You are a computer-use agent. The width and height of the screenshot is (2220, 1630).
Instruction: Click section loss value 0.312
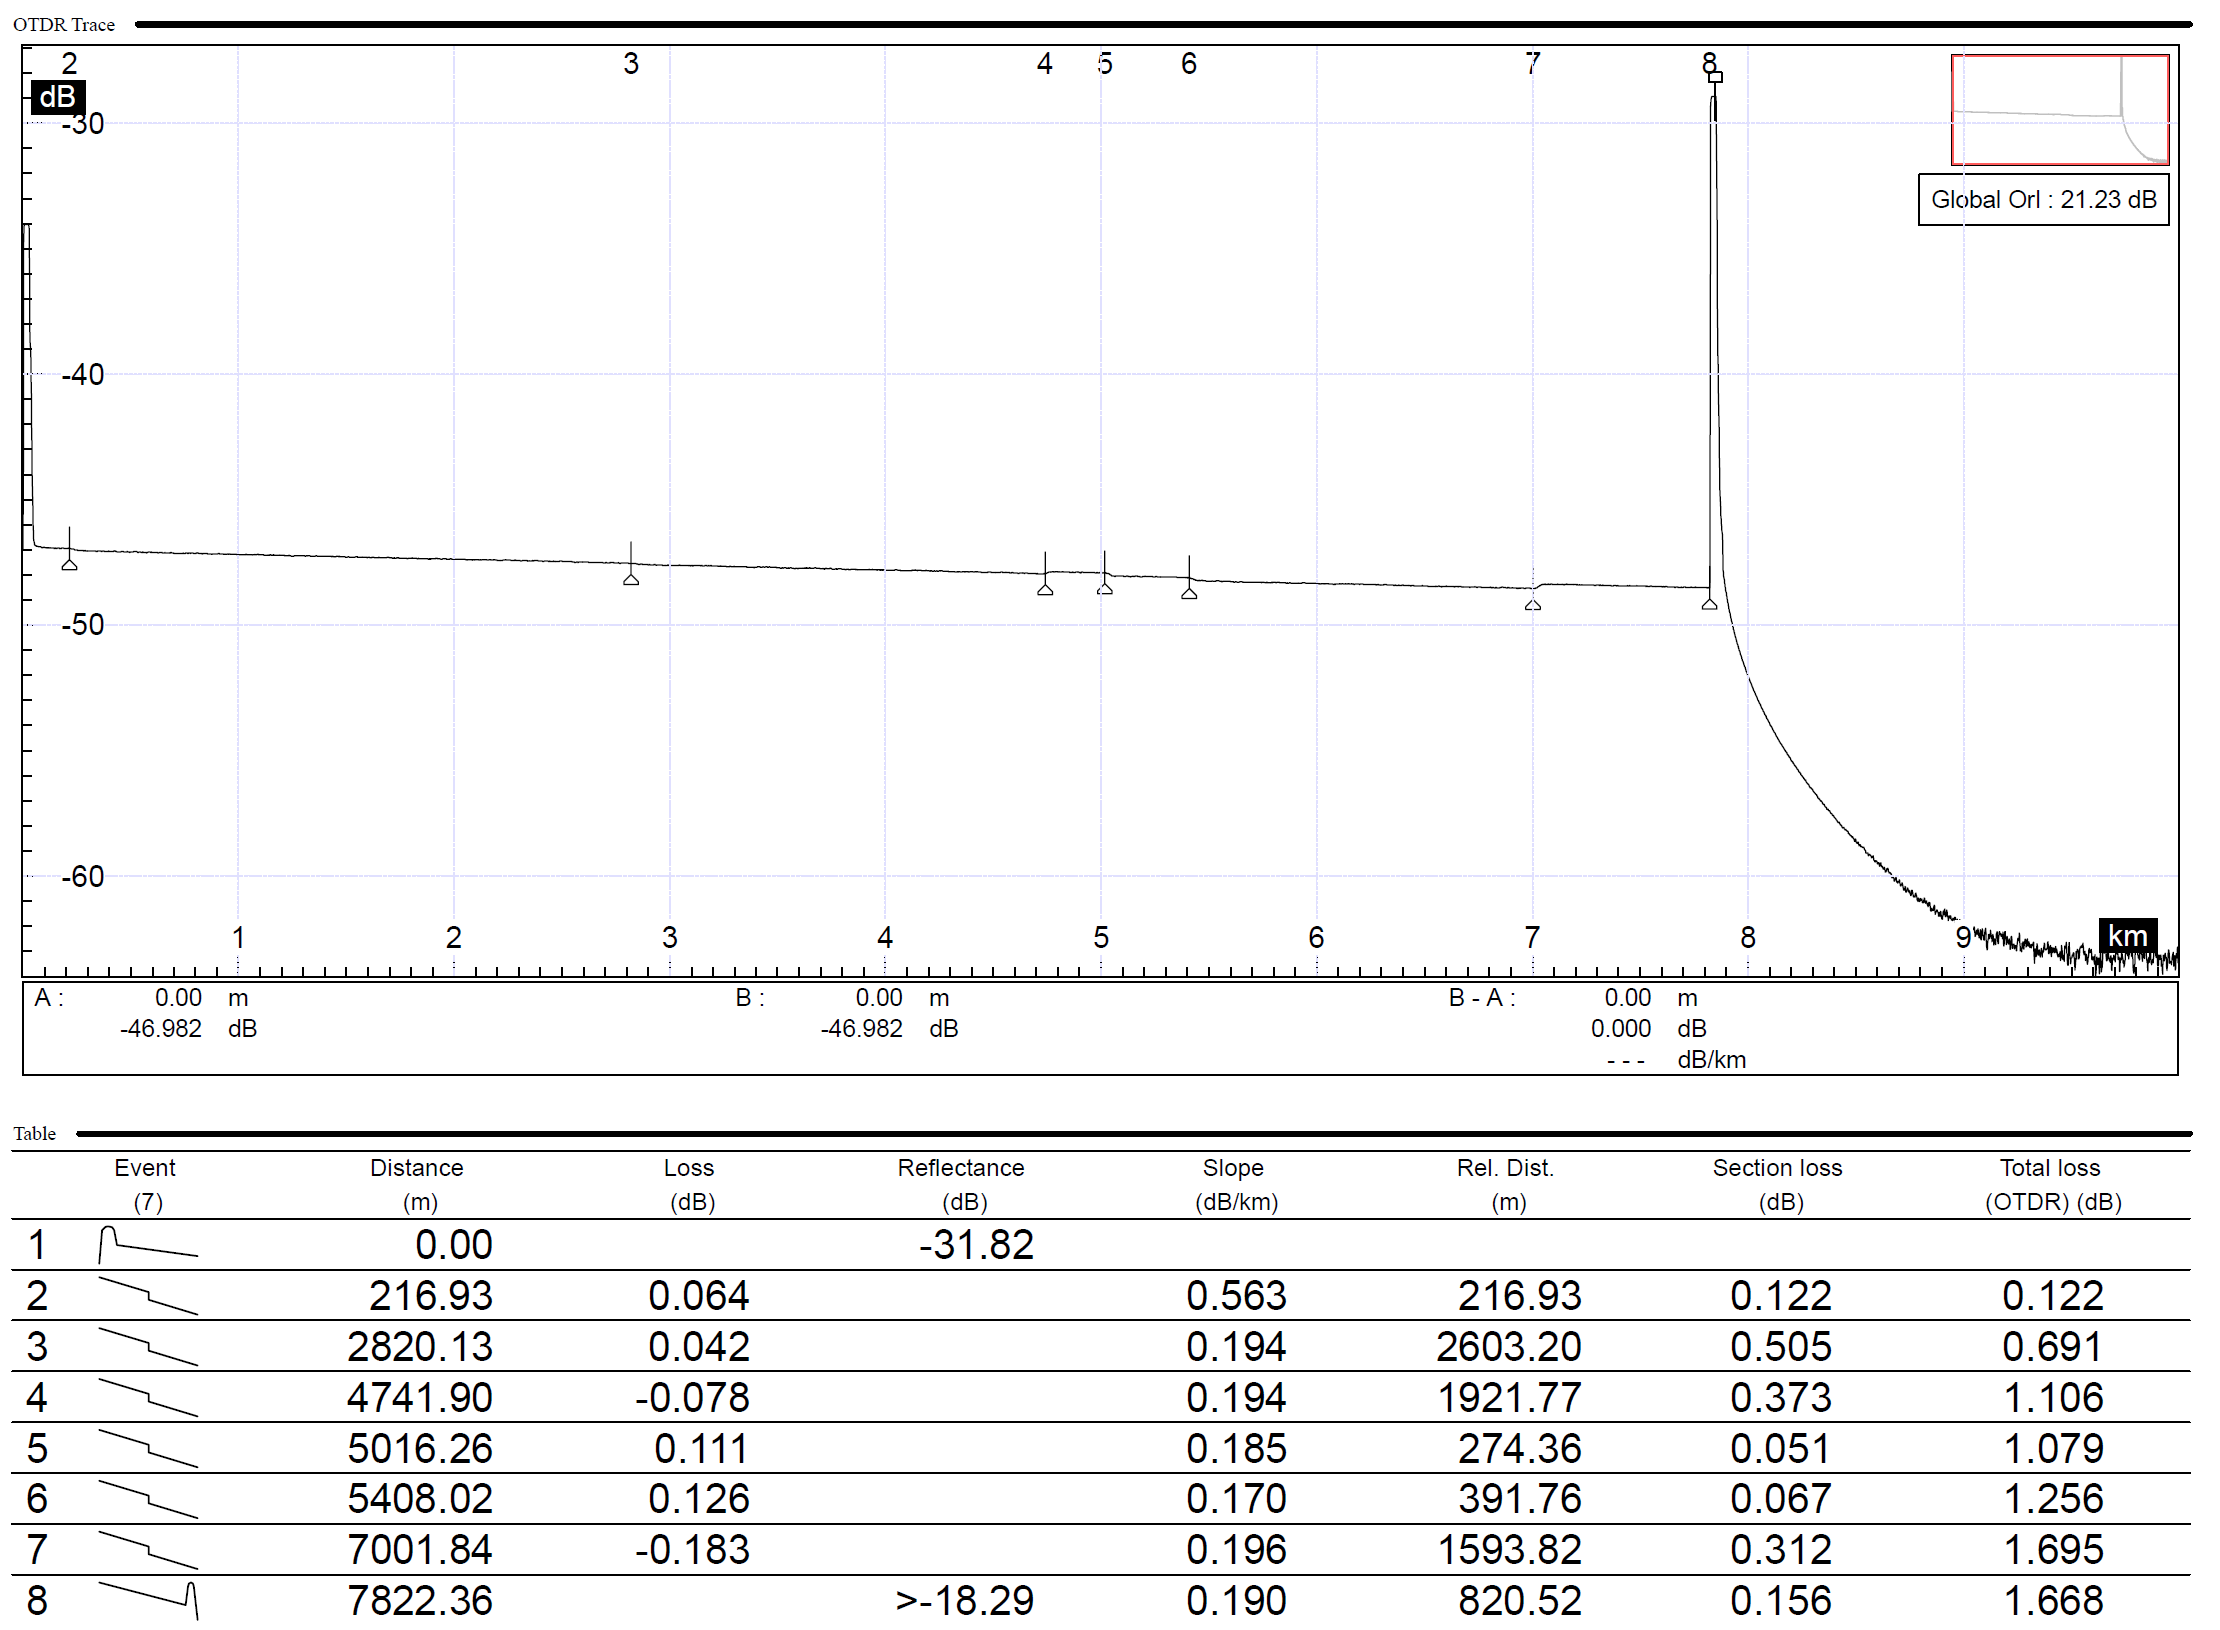(1781, 1550)
